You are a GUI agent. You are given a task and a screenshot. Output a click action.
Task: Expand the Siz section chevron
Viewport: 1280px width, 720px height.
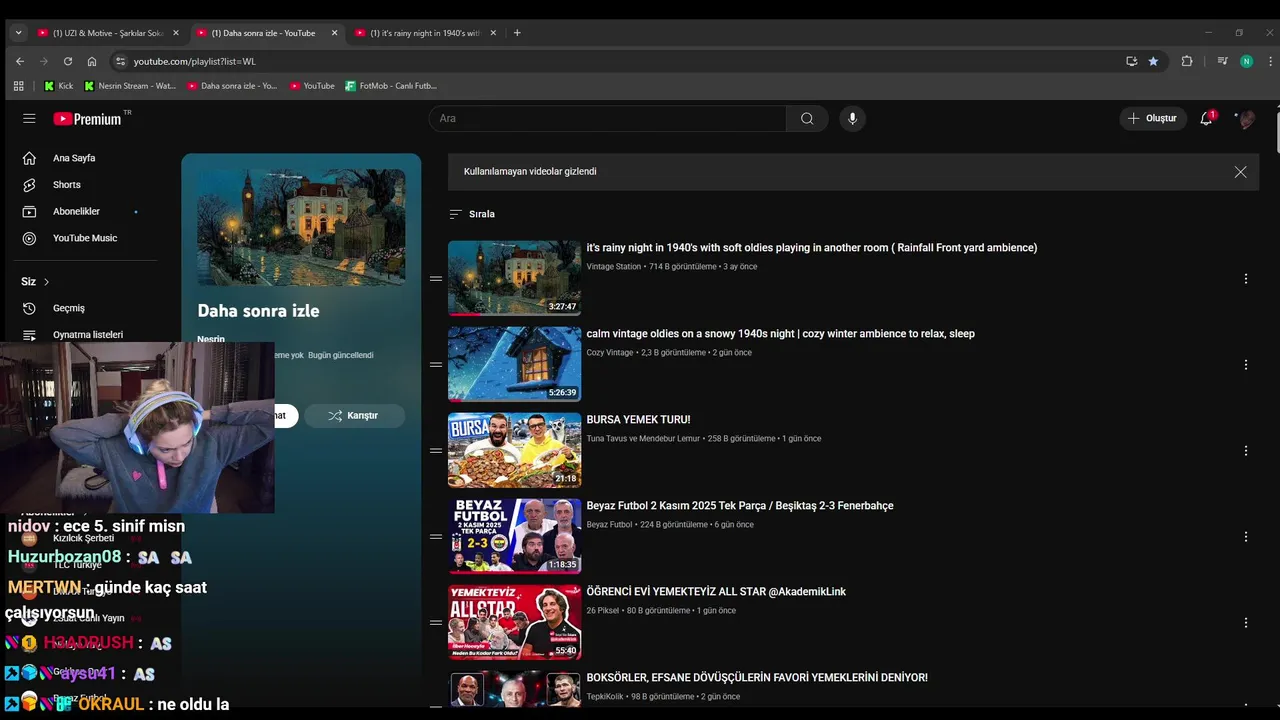(x=46, y=282)
